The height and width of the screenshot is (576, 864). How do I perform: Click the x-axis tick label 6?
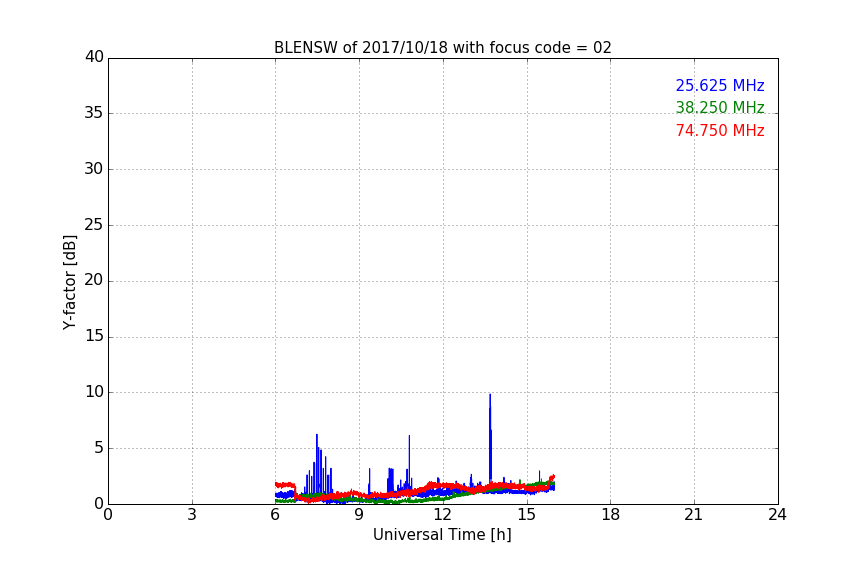[x=275, y=515]
